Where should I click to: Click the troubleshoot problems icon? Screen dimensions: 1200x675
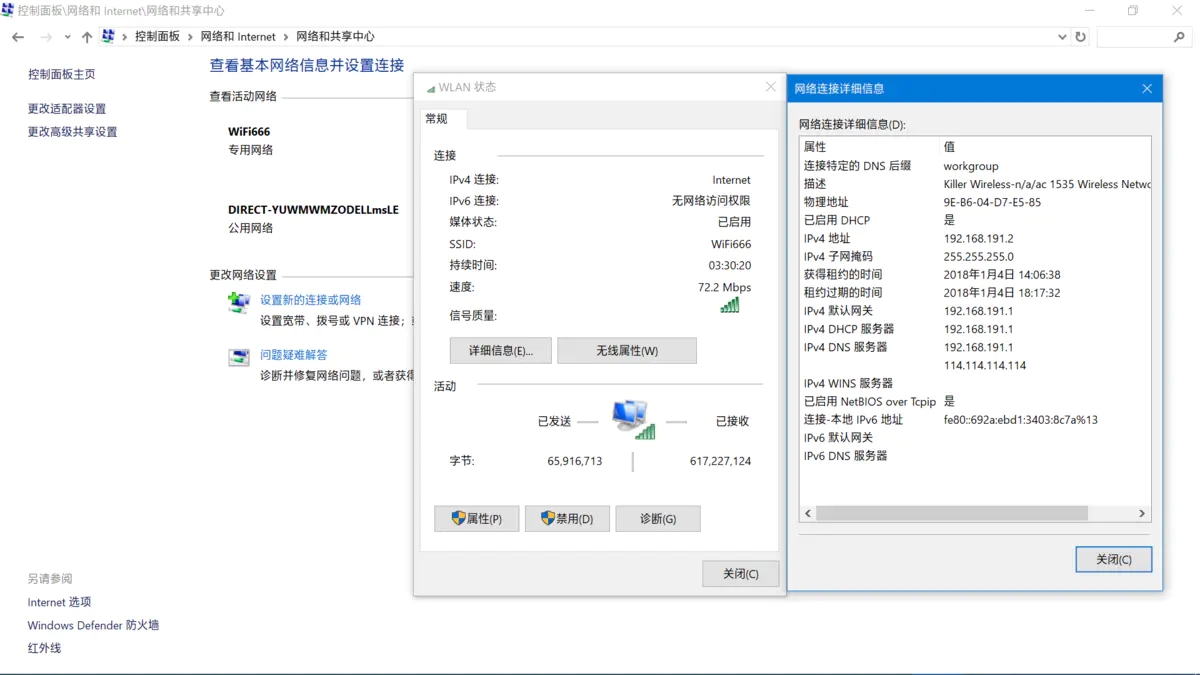pos(239,357)
